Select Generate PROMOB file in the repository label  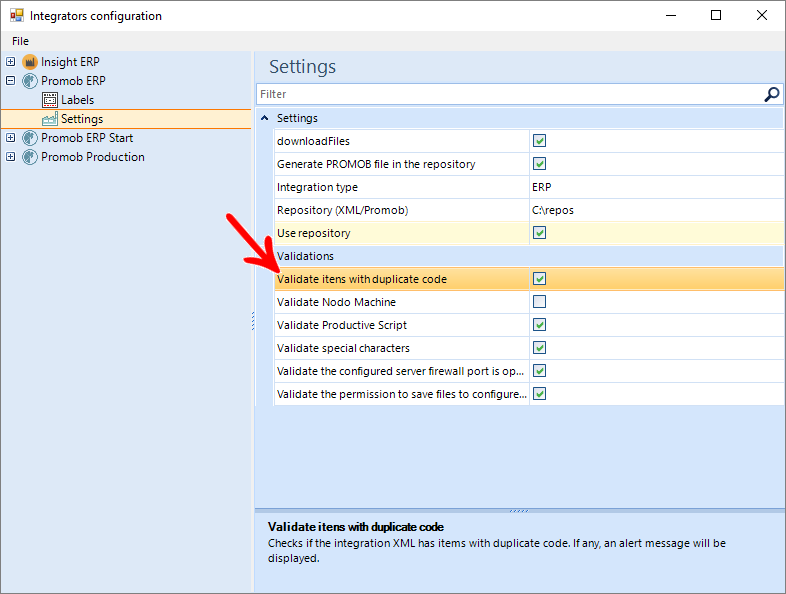(376, 164)
